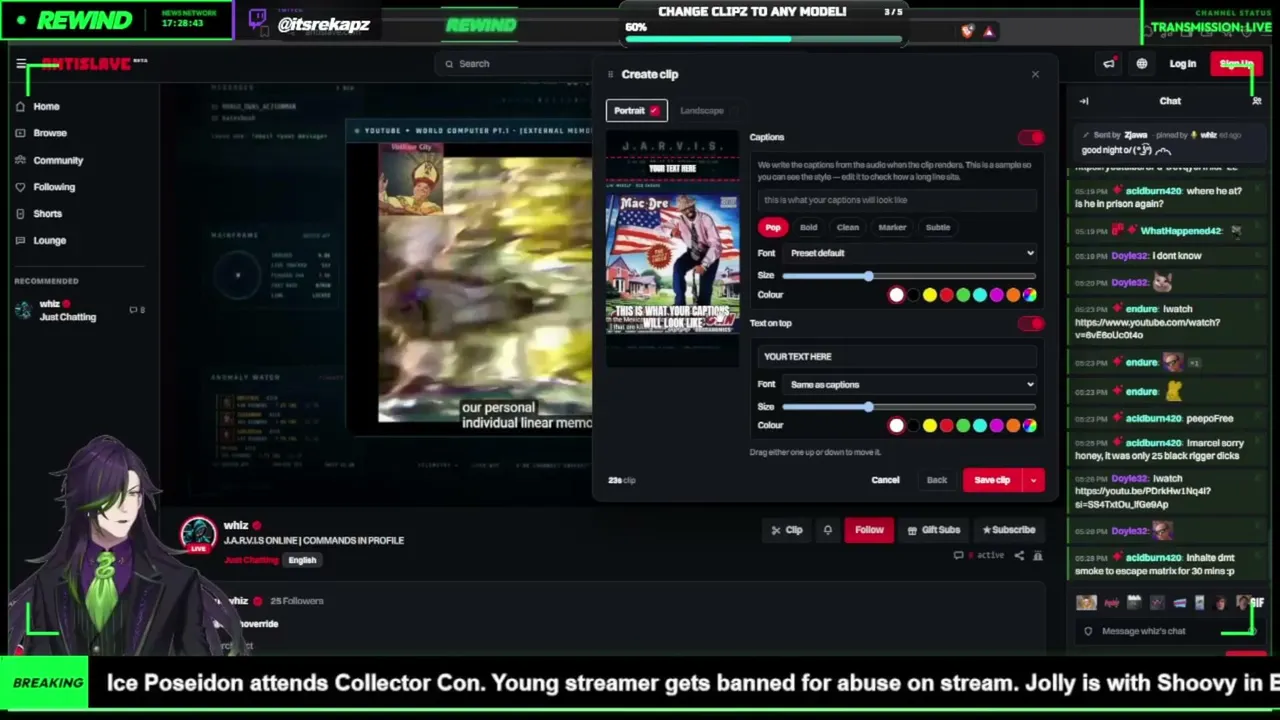Click the caption sample text field

point(896,200)
